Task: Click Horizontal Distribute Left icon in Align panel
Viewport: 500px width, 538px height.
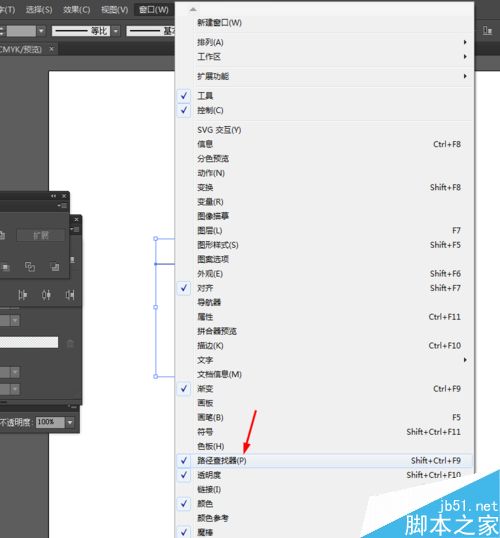Action: (23, 295)
